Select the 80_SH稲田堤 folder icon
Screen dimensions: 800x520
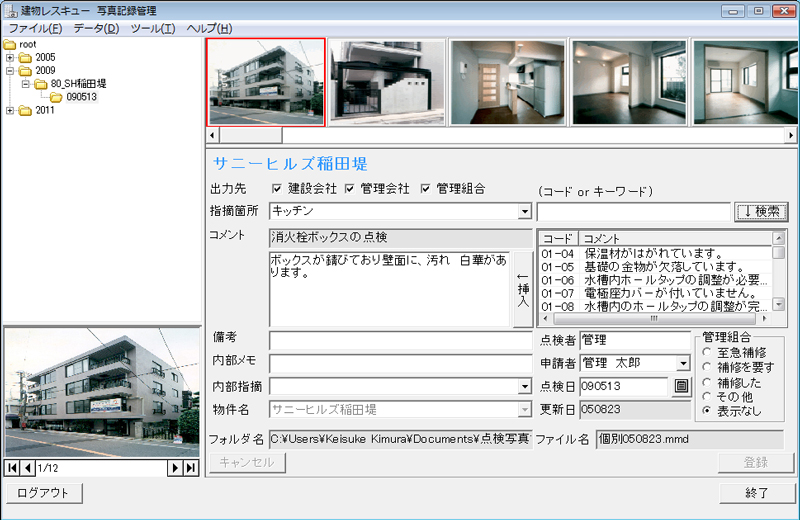(x=41, y=84)
